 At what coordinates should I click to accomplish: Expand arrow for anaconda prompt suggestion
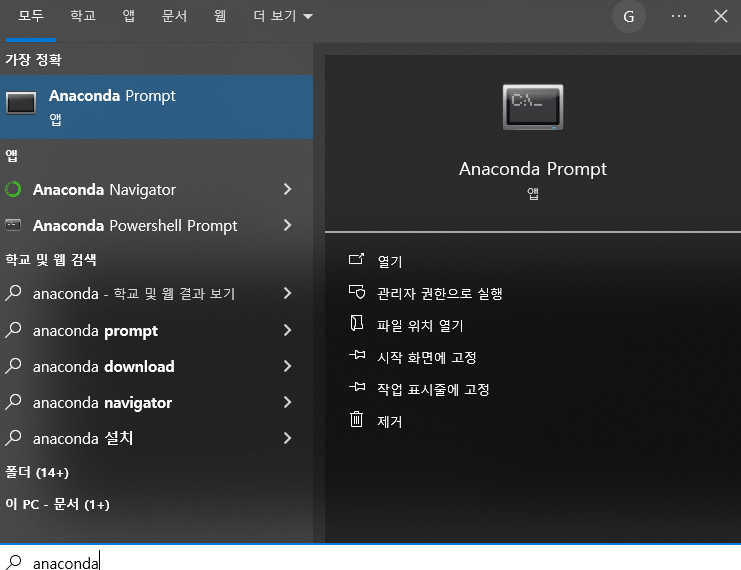click(287, 330)
